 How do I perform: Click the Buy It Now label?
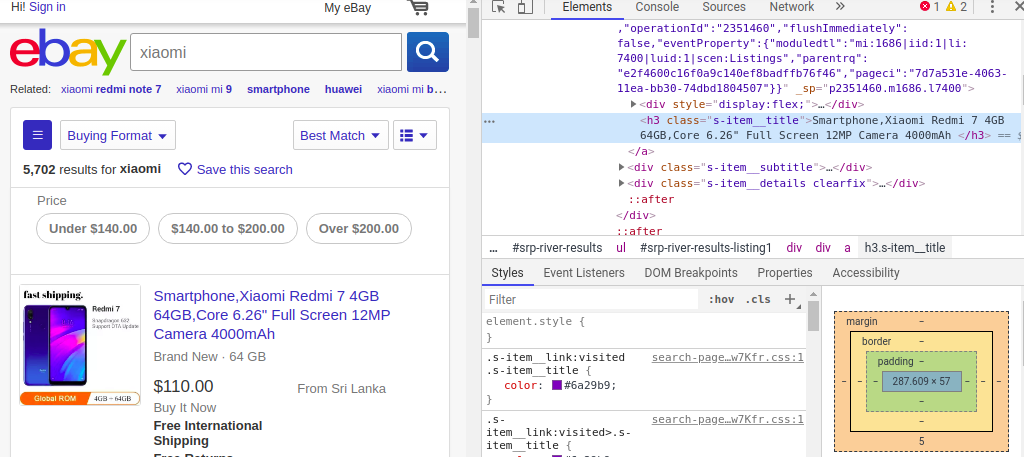[185, 408]
